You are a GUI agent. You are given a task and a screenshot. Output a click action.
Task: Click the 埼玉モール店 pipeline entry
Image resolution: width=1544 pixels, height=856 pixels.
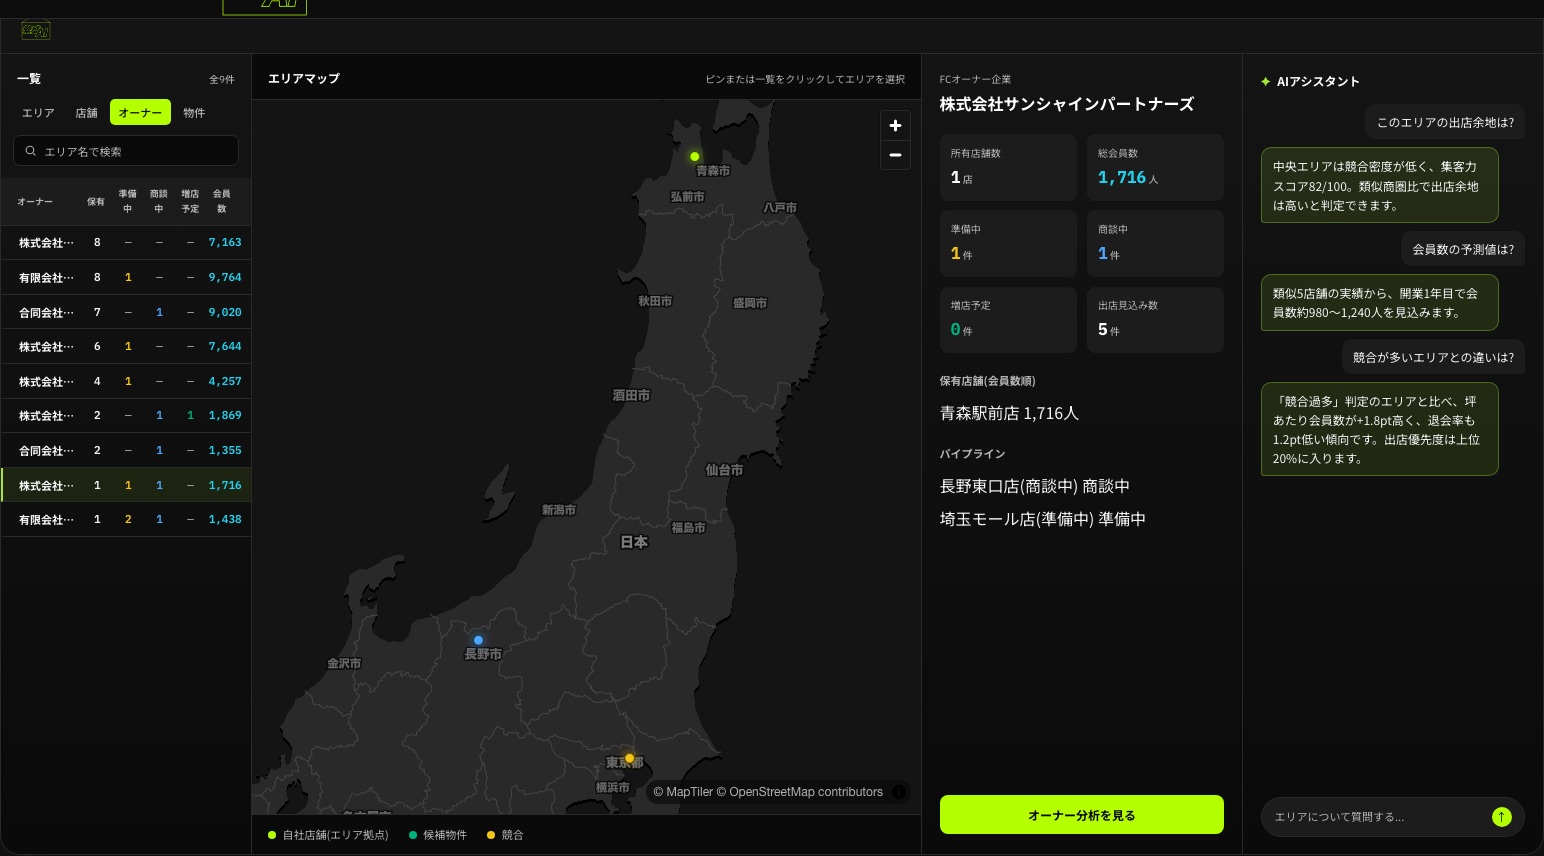(1043, 519)
